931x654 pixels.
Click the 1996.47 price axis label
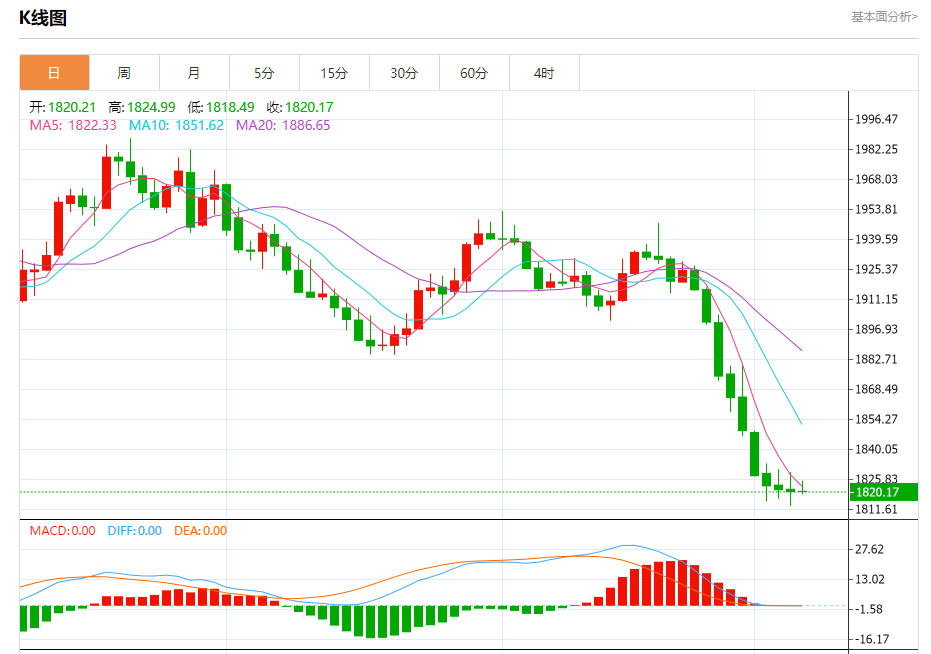[876, 119]
